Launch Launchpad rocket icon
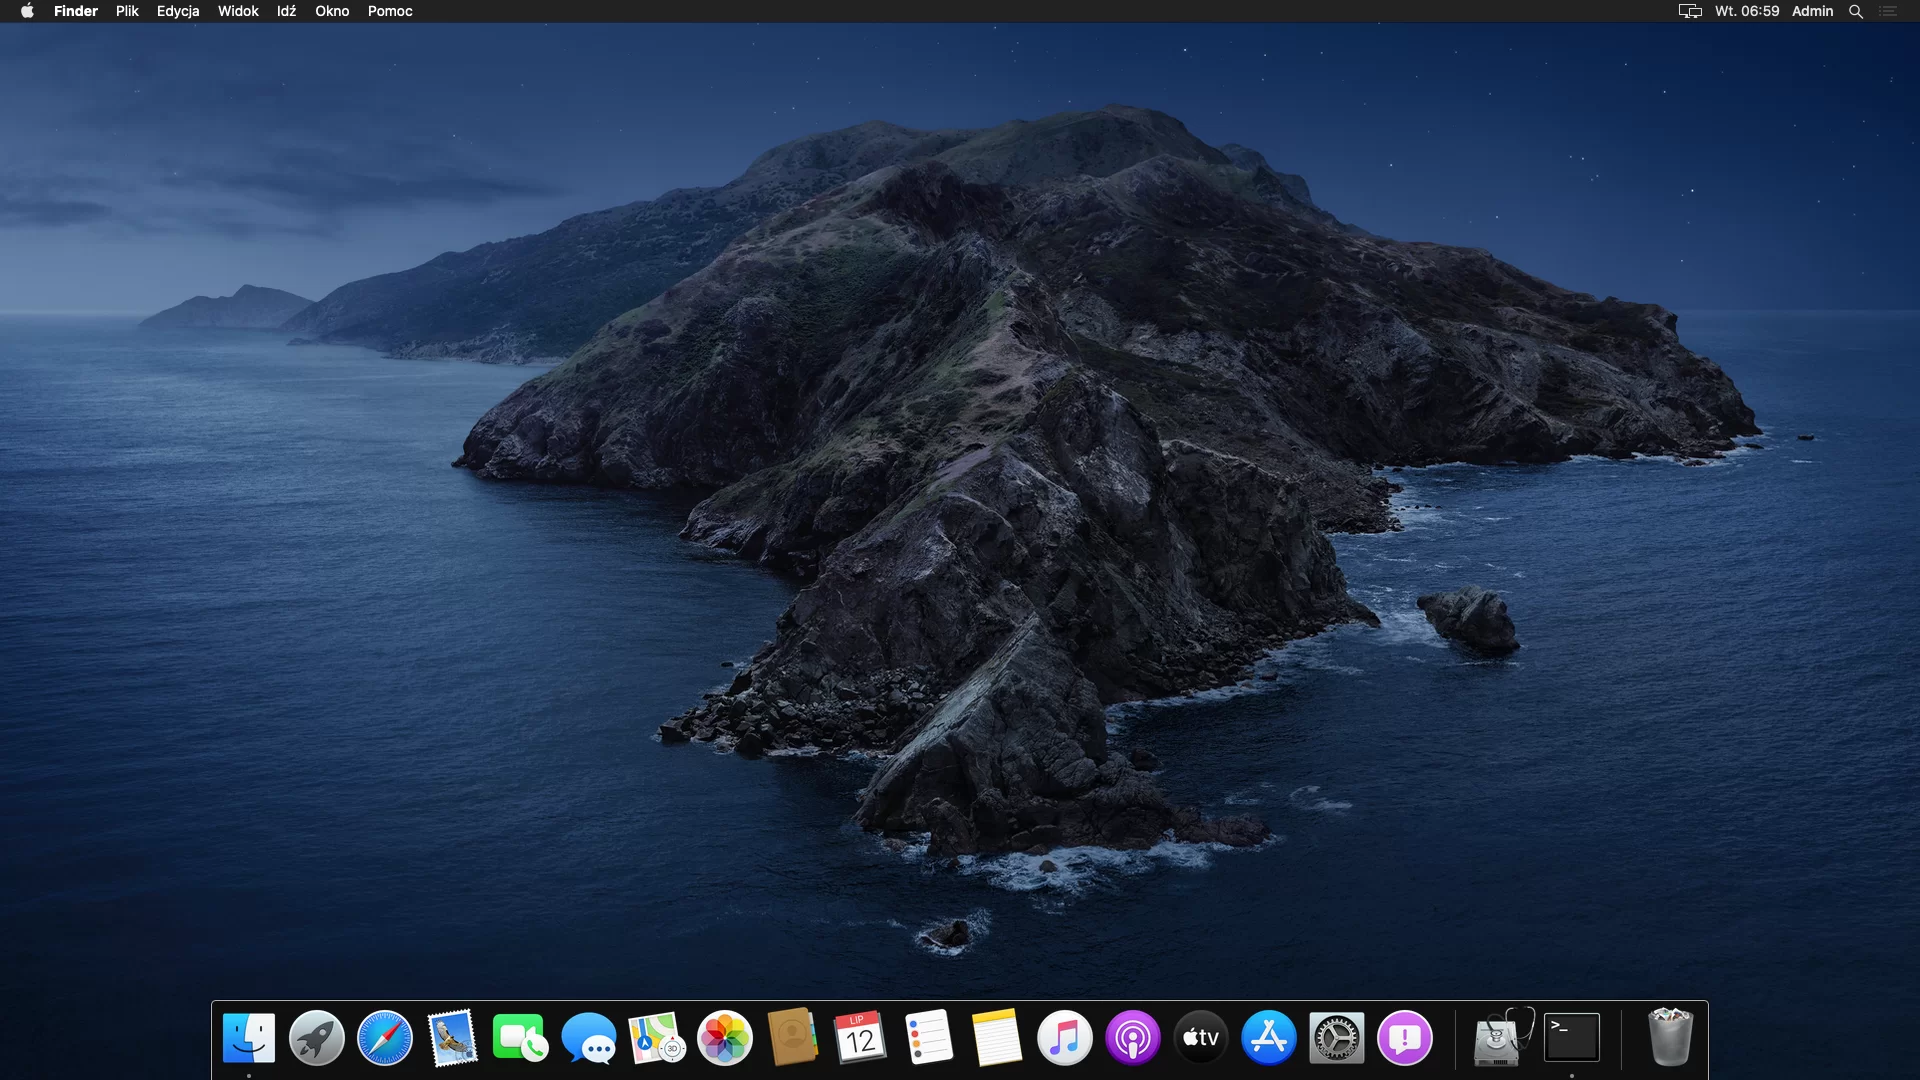This screenshot has height=1080, width=1920. click(317, 1038)
